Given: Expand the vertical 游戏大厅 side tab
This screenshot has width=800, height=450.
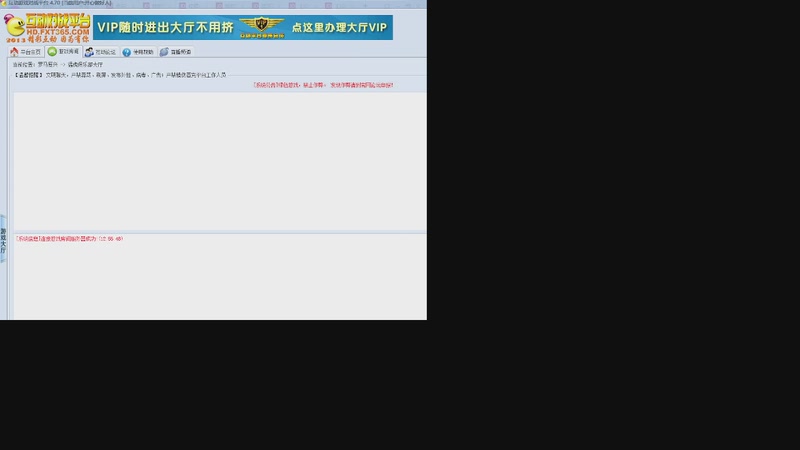Looking at the screenshot, I should (3, 239).
